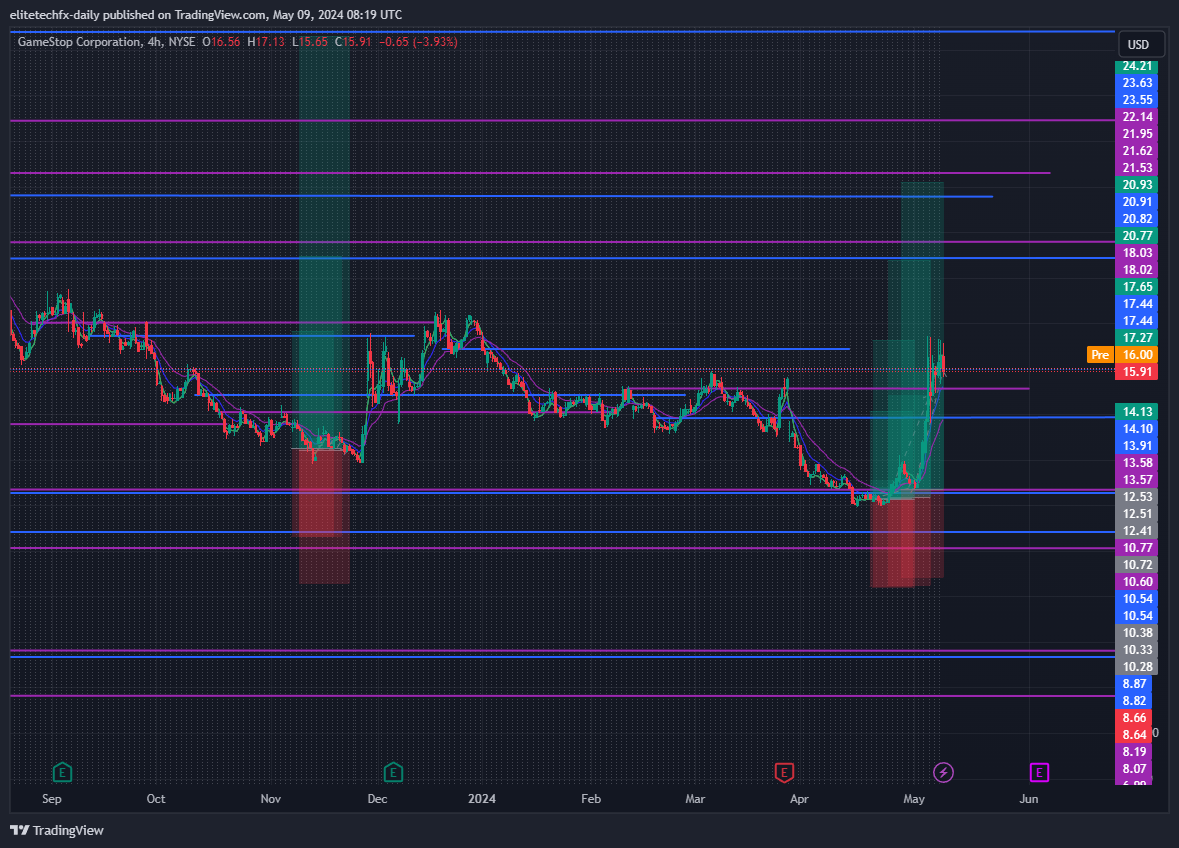
Task: Click the magenta E marker near Jun
Action: tap(1039, 772)
